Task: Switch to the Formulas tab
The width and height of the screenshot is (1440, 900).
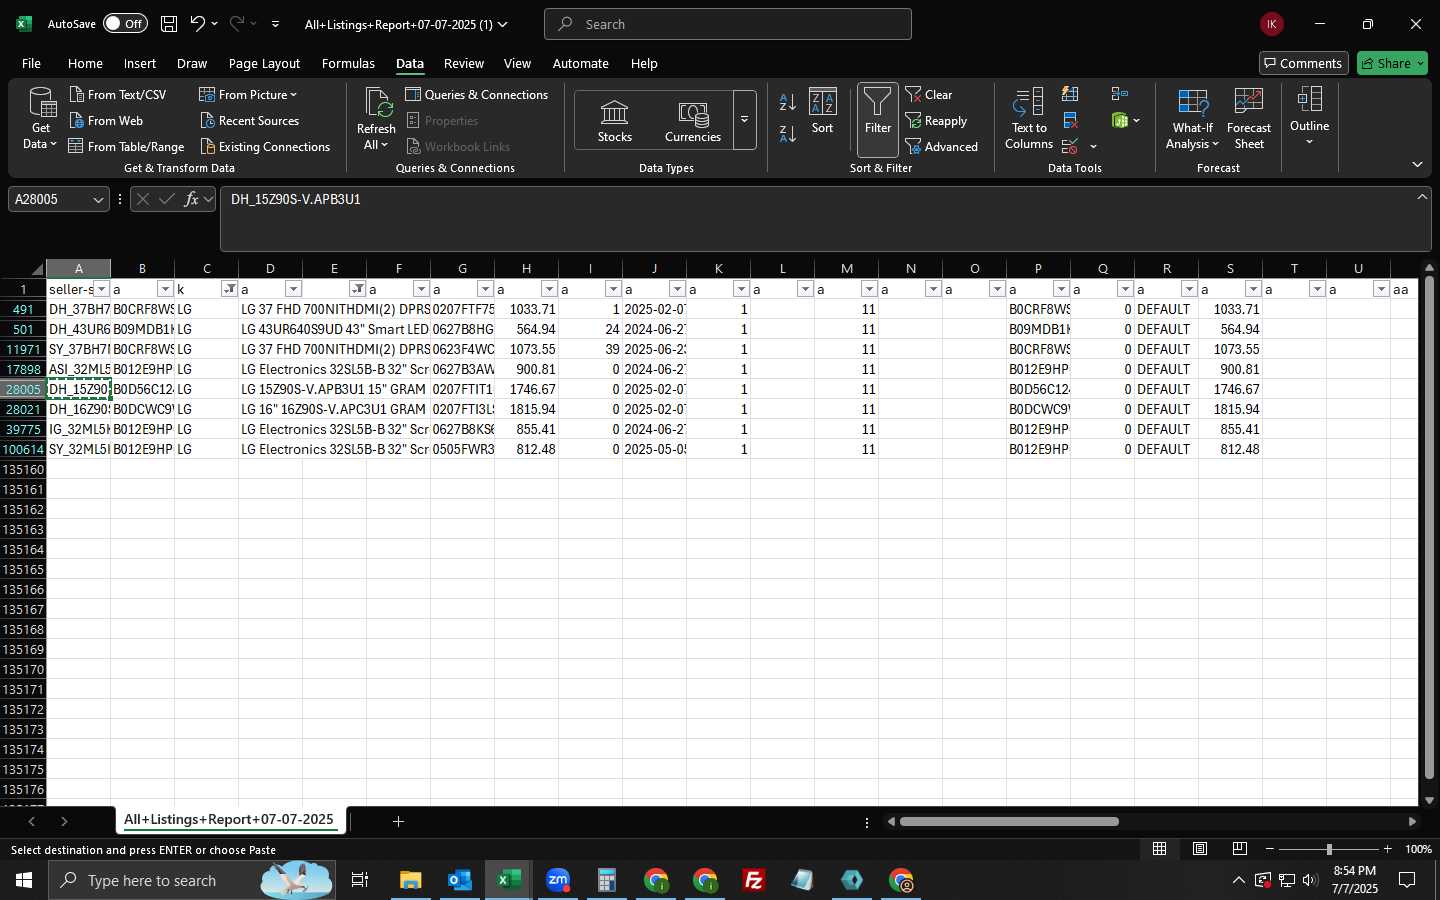Action: point(348,63)
